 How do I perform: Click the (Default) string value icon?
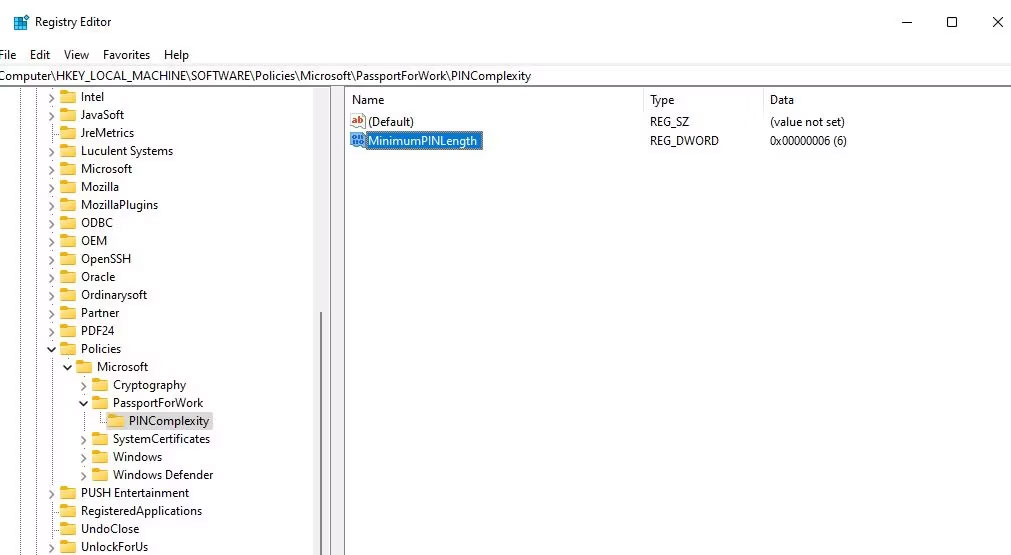point(358,121)
